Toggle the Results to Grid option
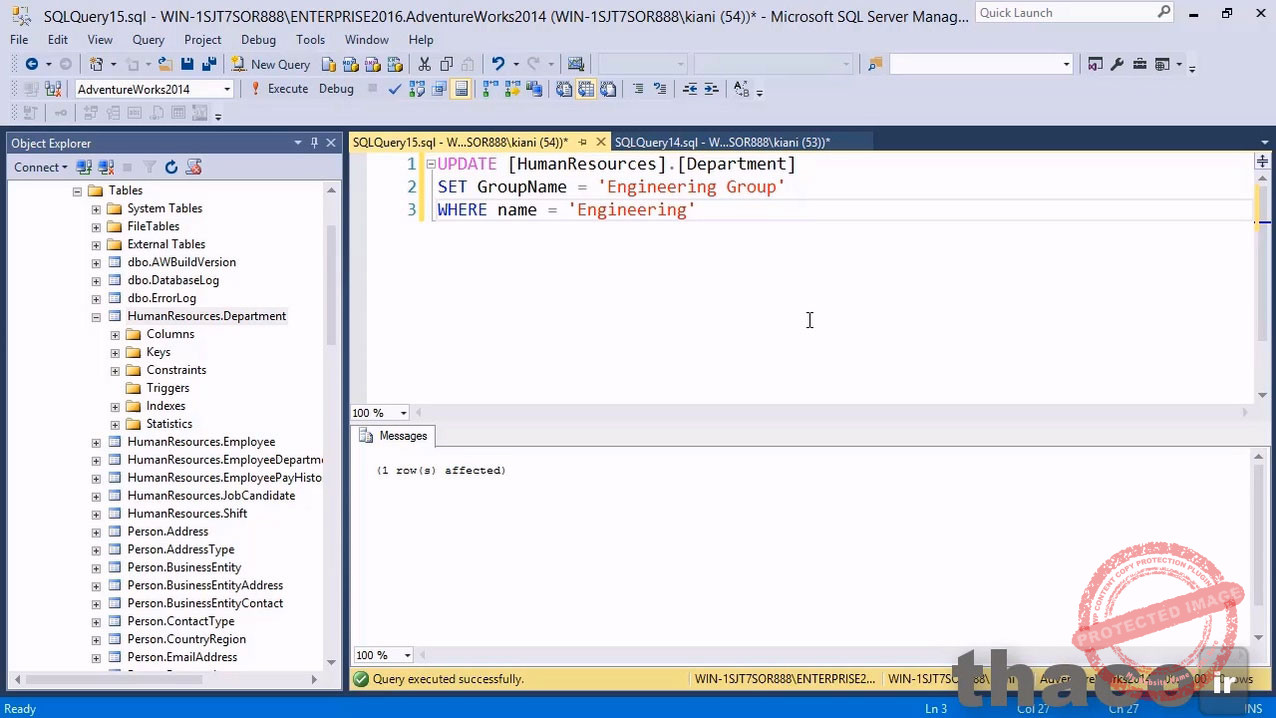Image resolution: width=1276 pixels, height=718 pixels. click(x=586, y=89)
